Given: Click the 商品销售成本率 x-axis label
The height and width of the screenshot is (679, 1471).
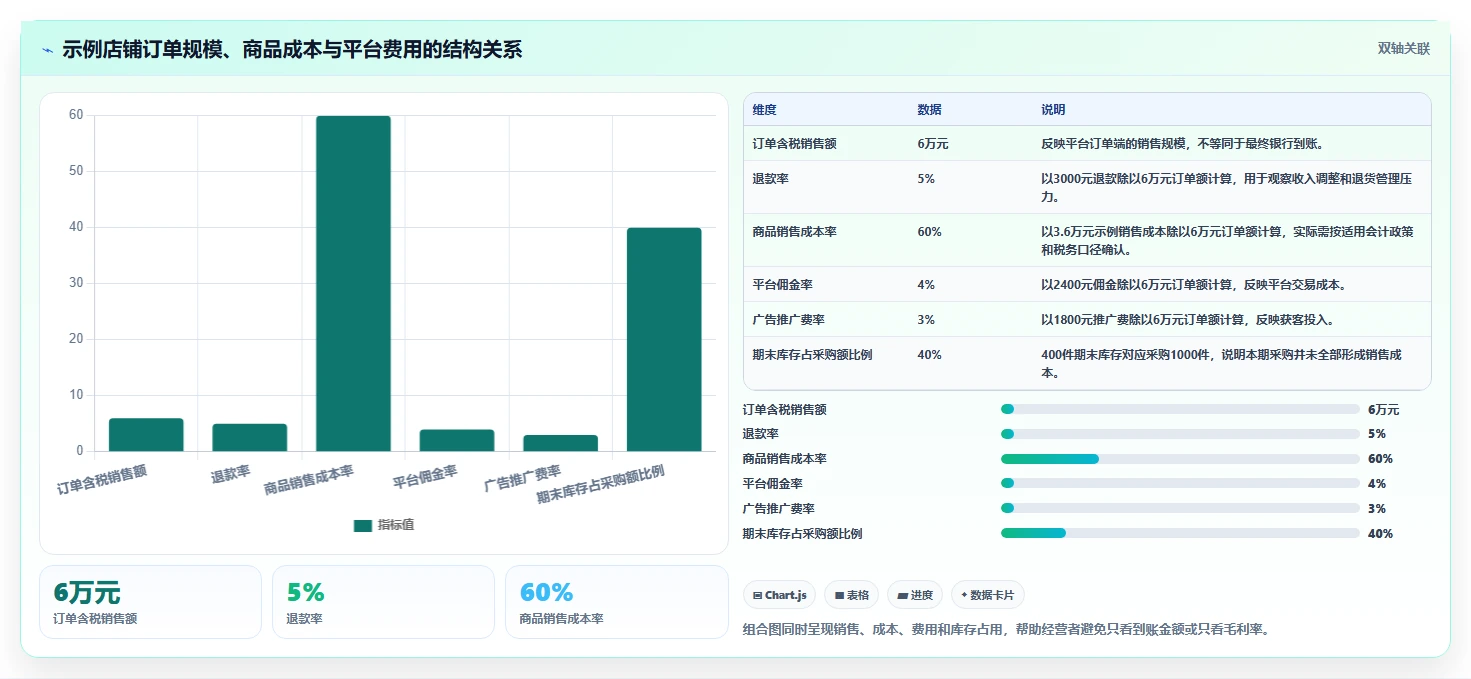Looking at the screenshot, I should (309, 479).
